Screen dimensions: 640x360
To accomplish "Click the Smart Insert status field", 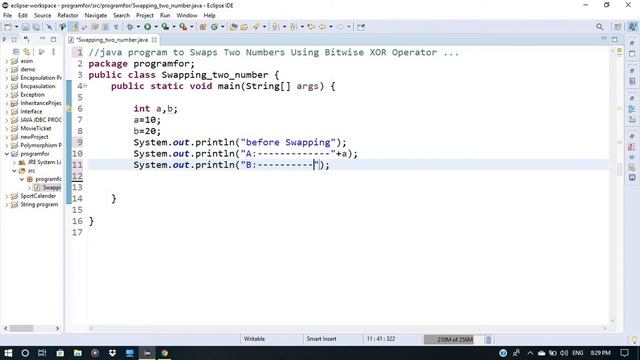I will 321,339.
